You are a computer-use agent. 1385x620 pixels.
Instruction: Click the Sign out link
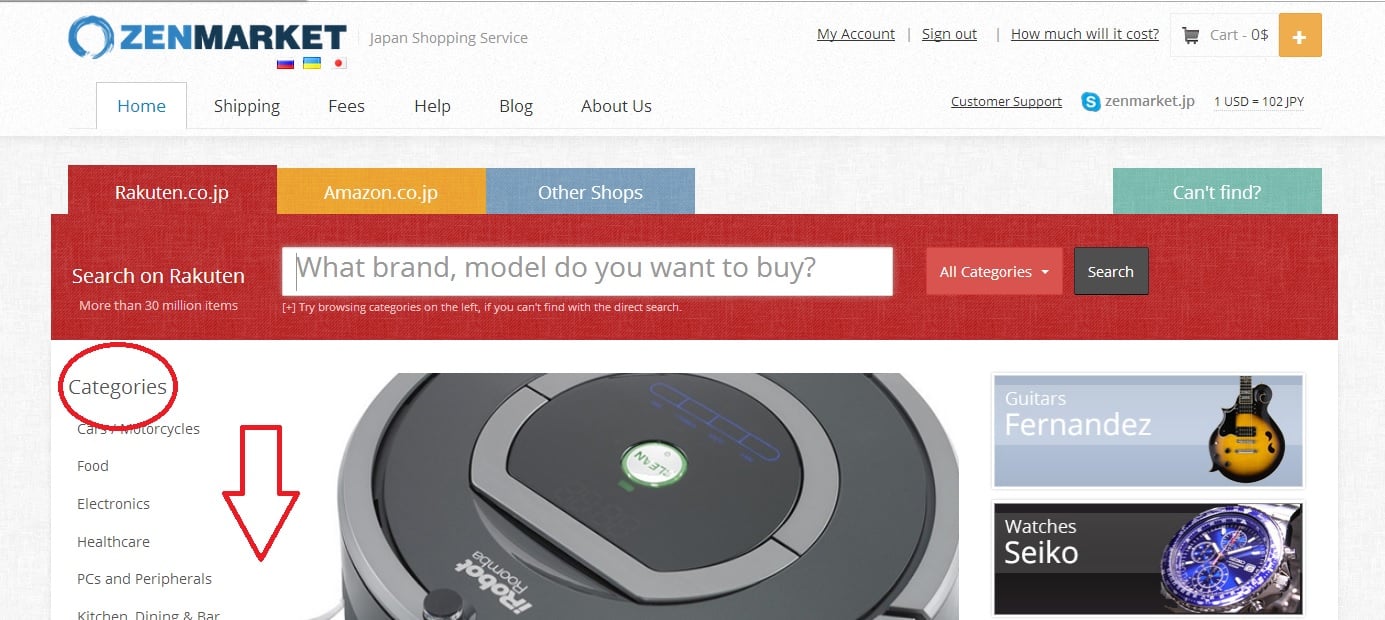coord(949,34)
